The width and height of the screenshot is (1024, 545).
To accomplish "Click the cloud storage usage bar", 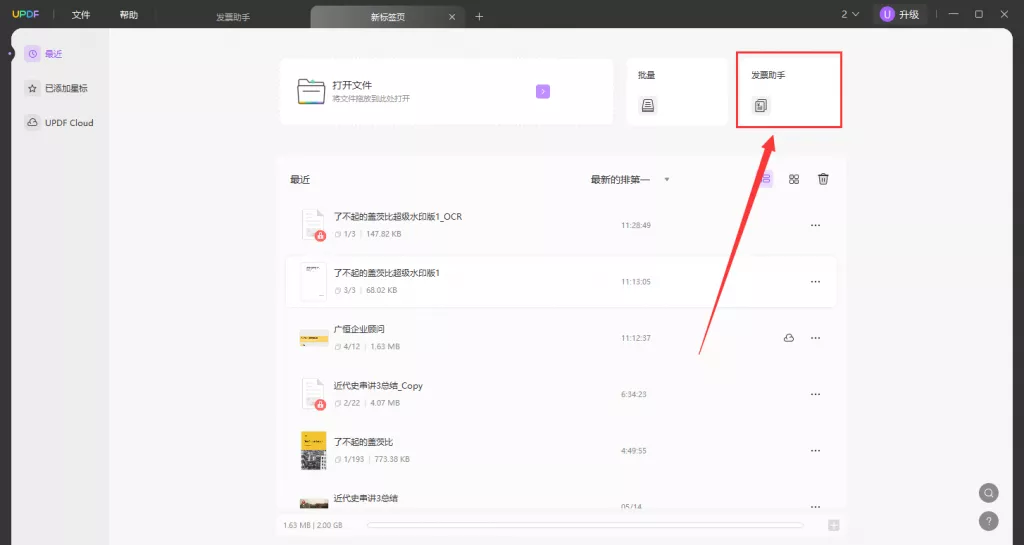I will (585, 525).
